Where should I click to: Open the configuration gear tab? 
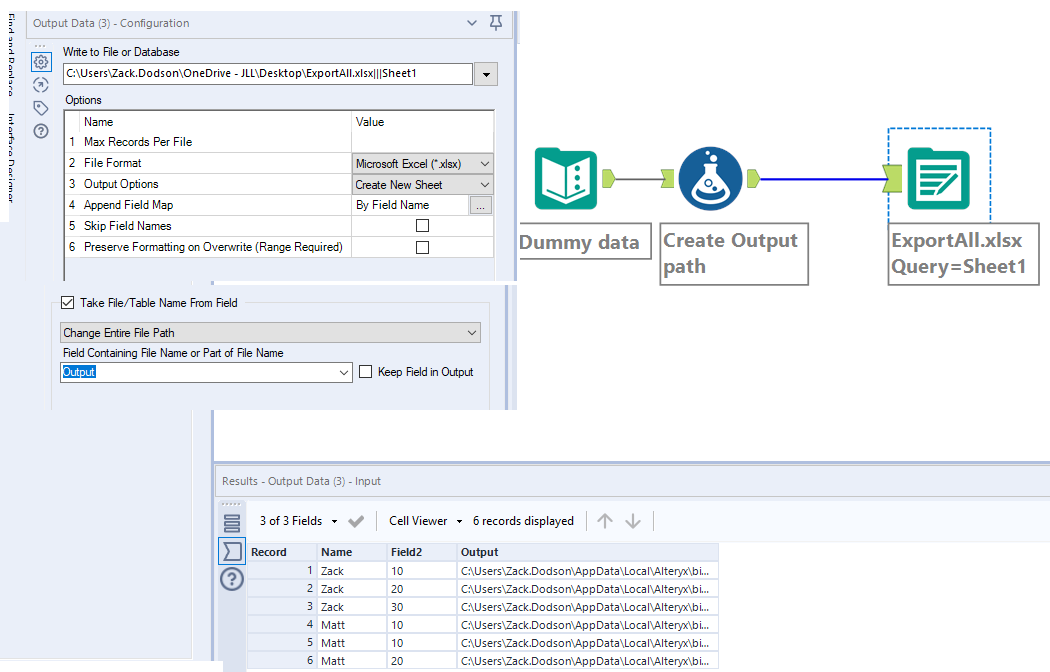click(41, 62)
